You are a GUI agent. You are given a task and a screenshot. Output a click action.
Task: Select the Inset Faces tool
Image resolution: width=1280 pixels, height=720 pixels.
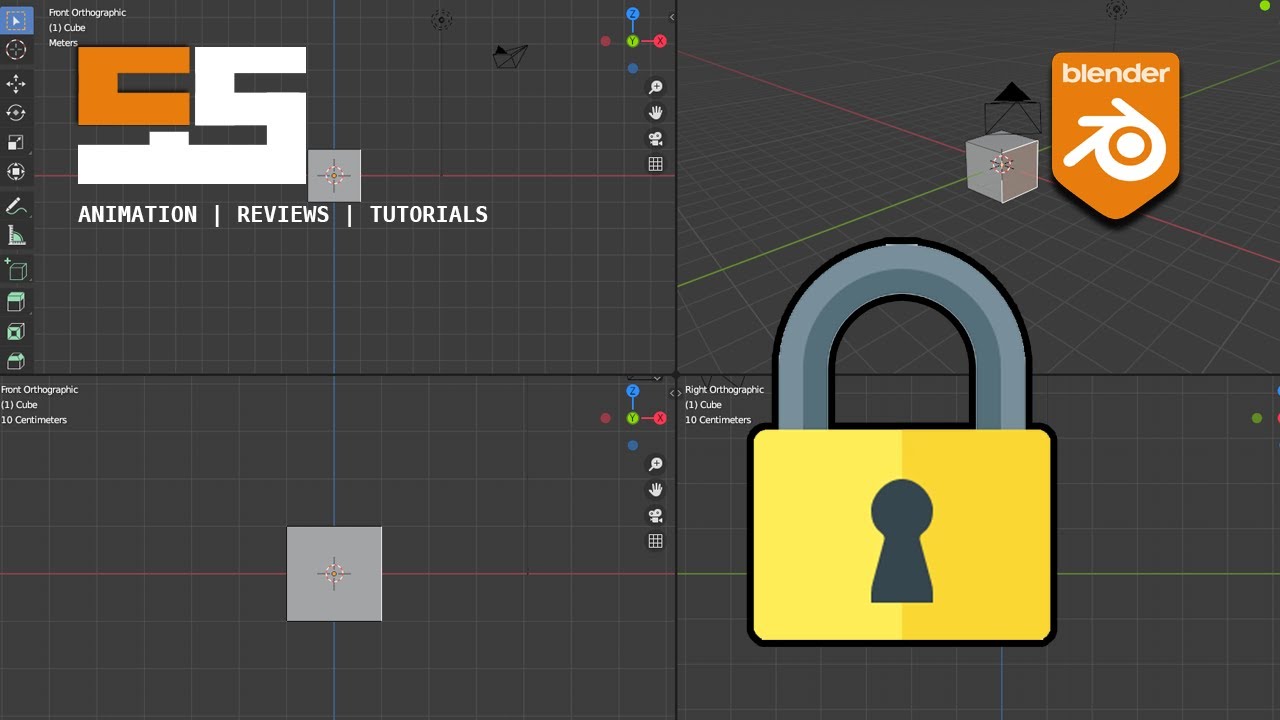16,332
